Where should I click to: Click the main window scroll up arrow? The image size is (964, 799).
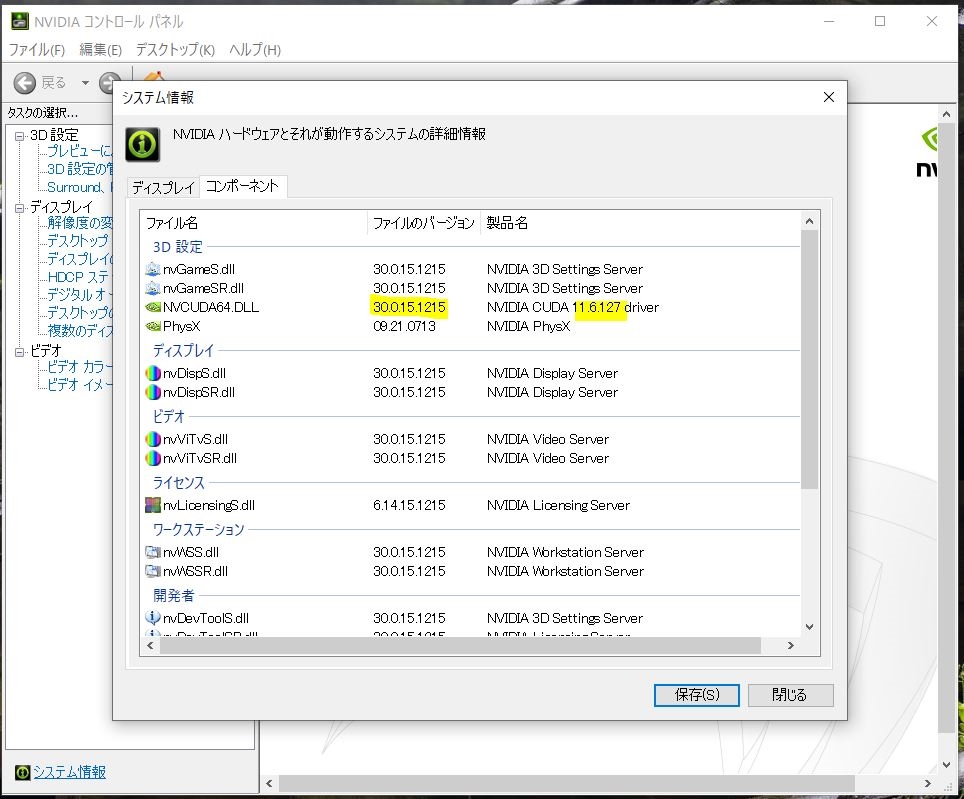[x=946, y=114]
